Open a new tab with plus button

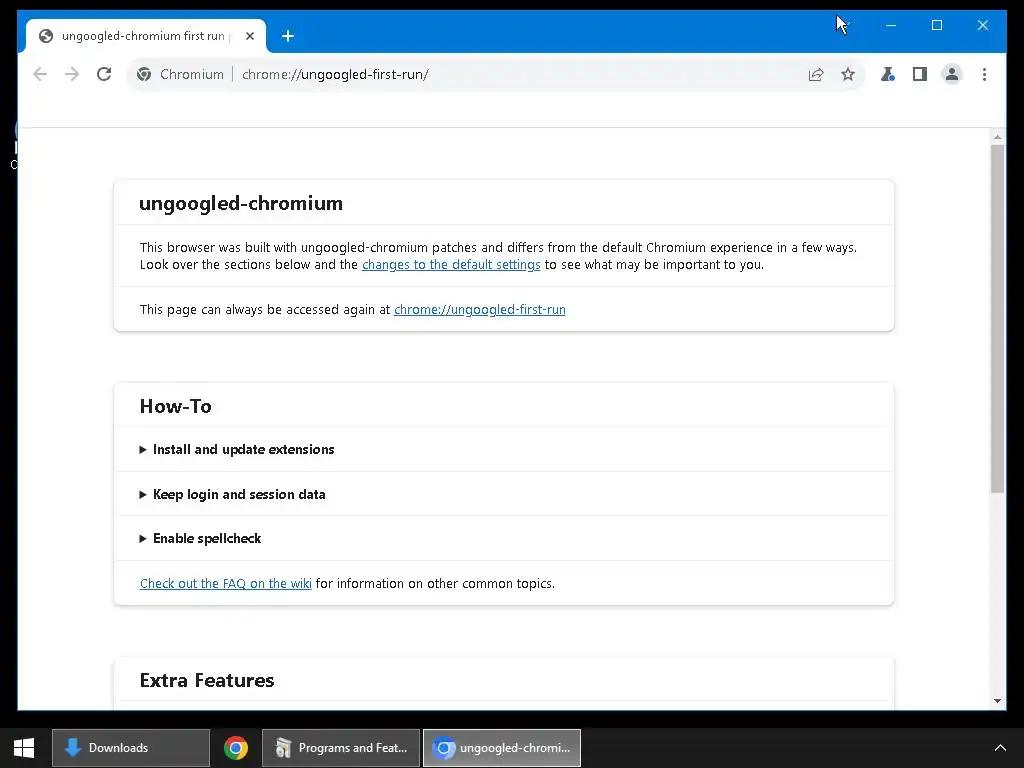tap(288, 36)
